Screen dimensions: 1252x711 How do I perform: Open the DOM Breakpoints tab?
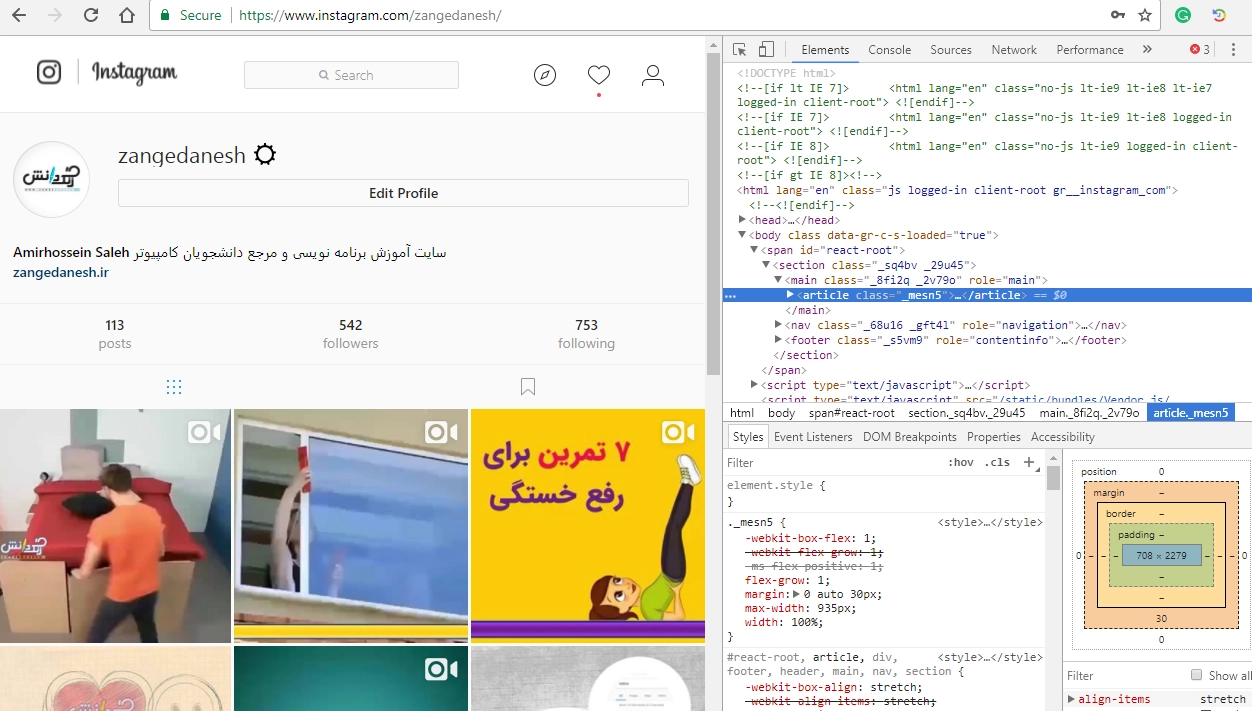pos(910,437)
